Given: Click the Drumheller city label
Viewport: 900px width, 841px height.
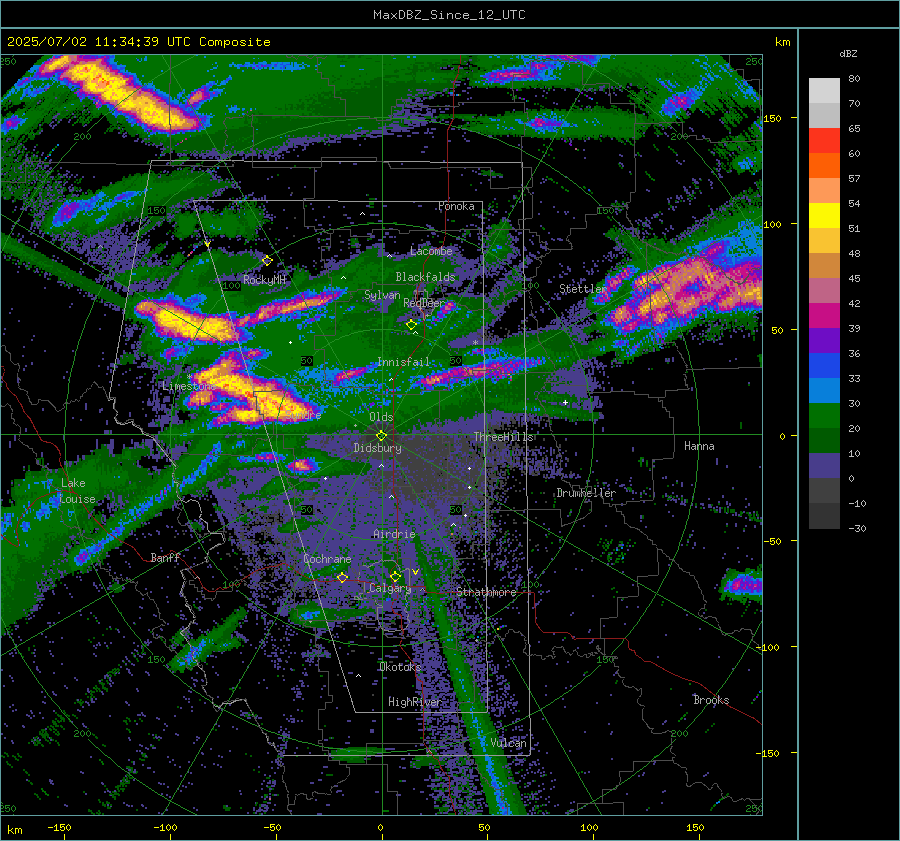Looking at the screenshot, I should pos(586,493).
